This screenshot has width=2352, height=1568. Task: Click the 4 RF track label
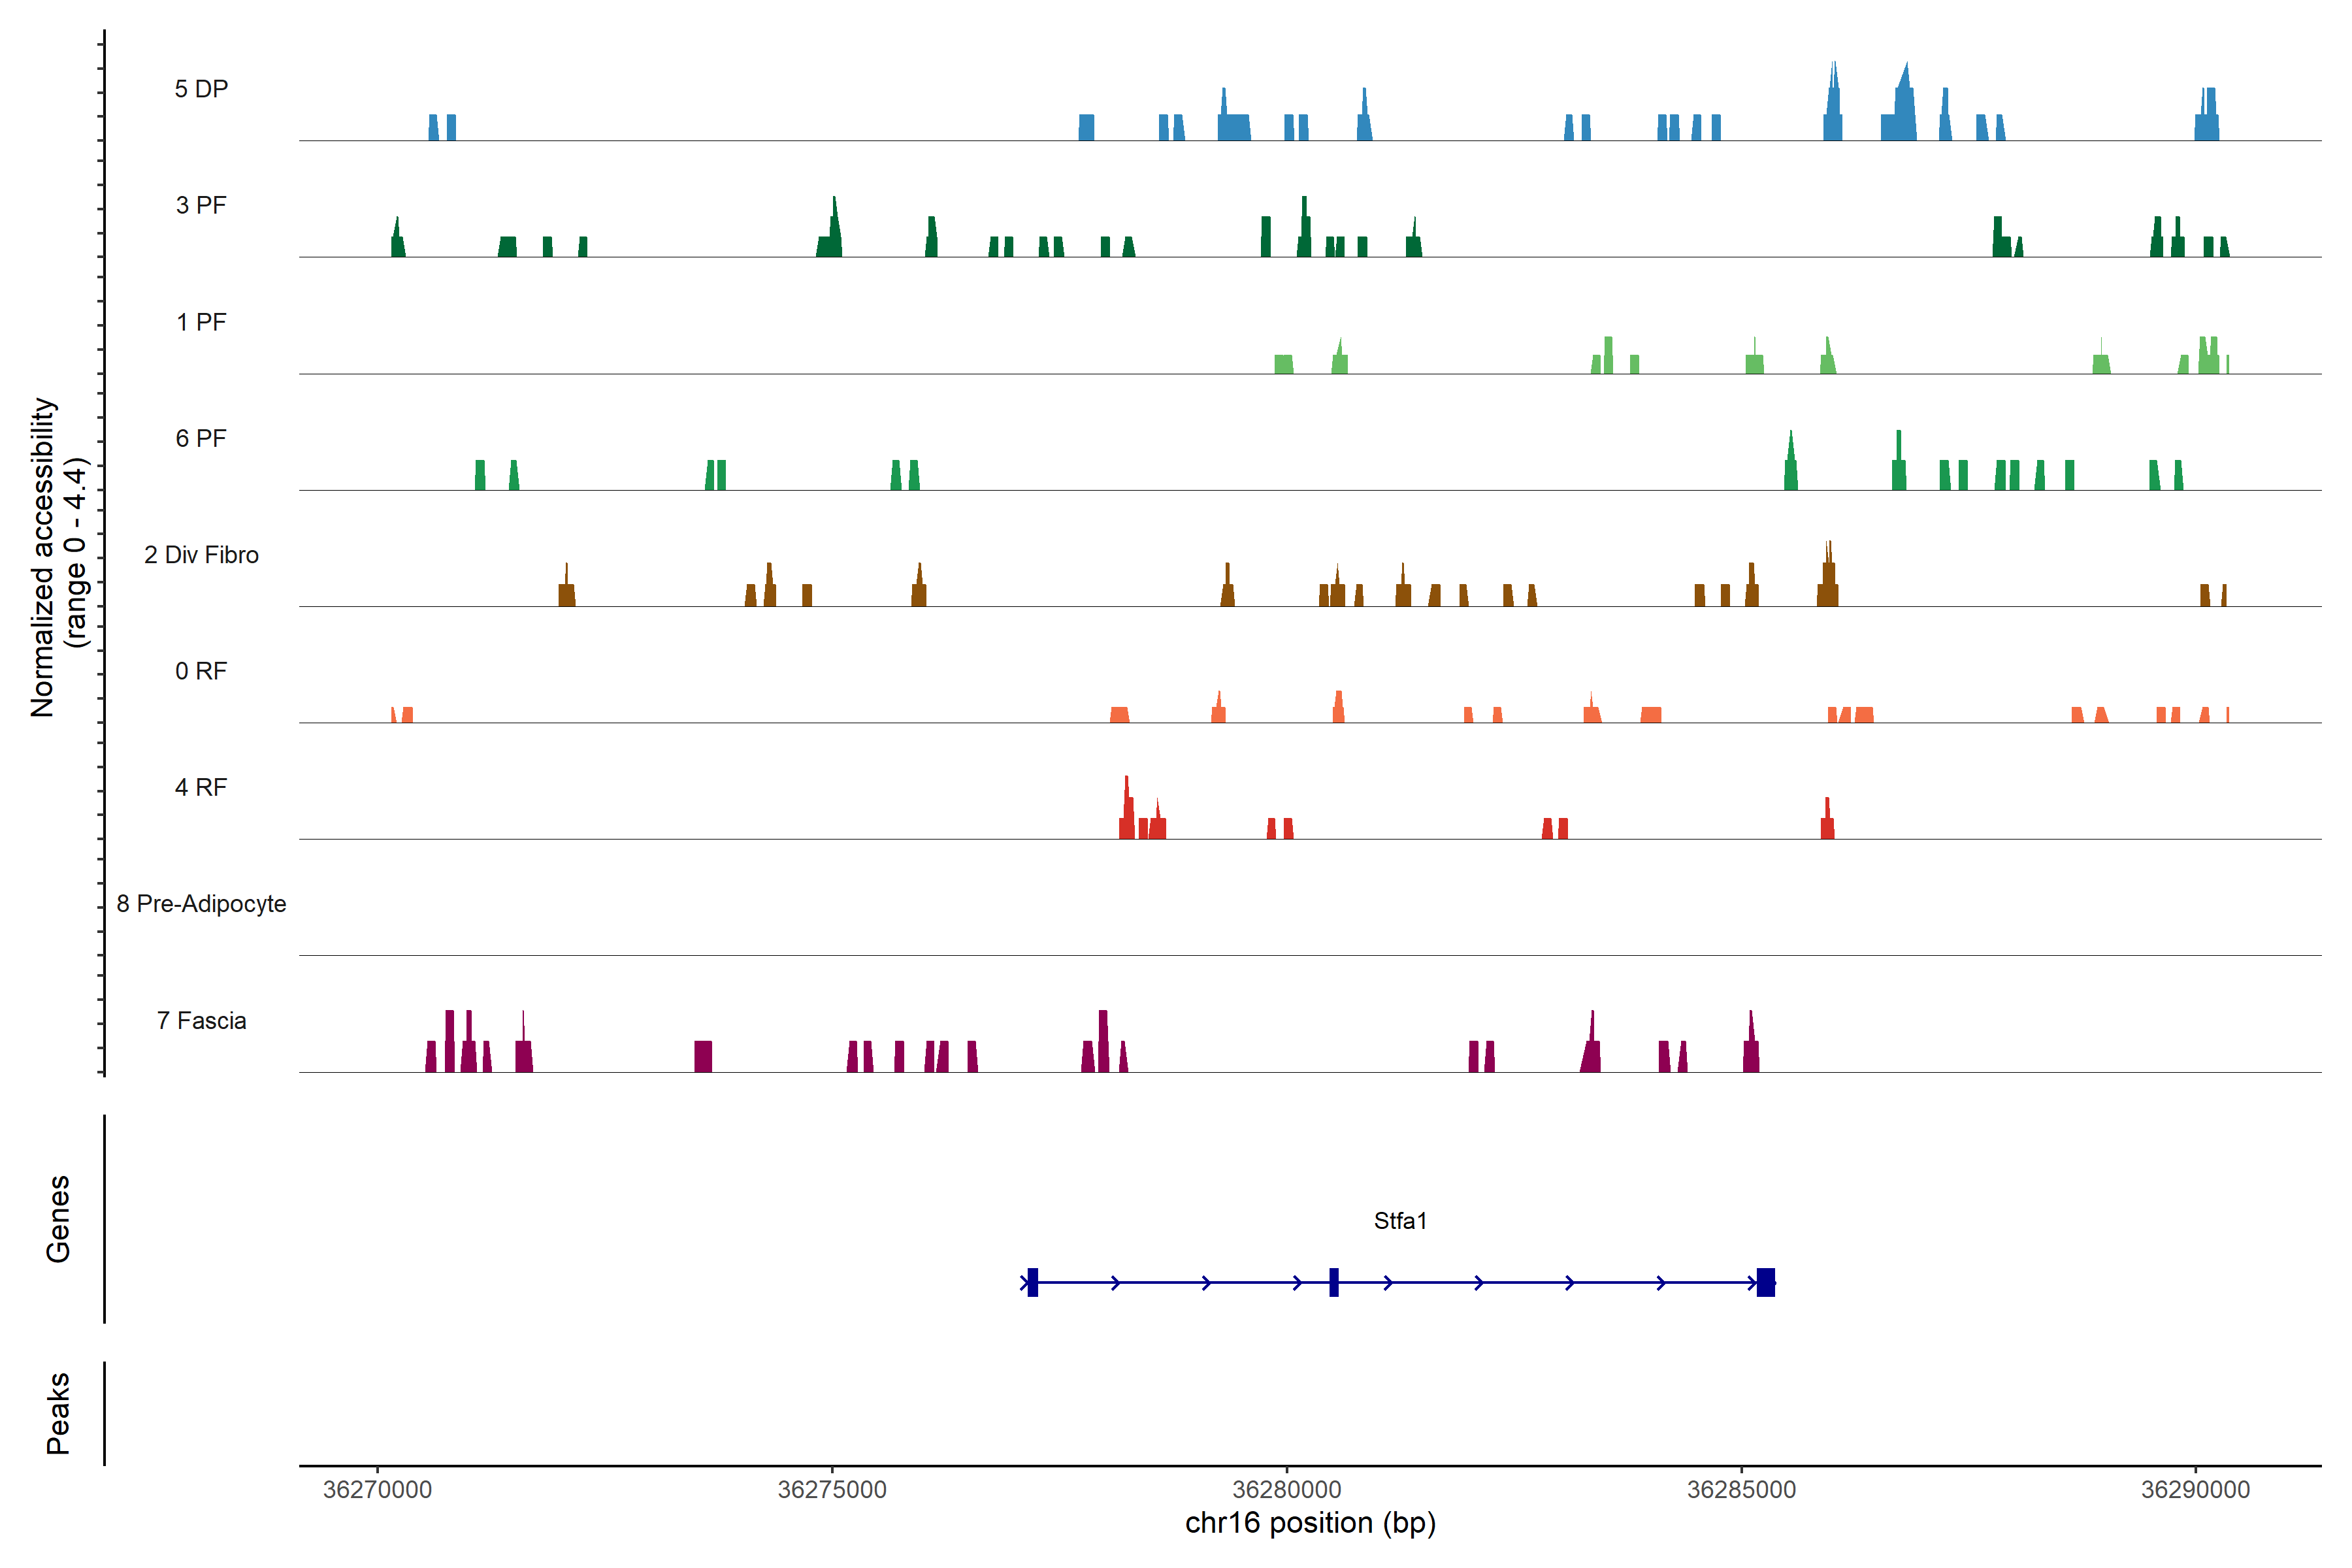coord(201,787)
